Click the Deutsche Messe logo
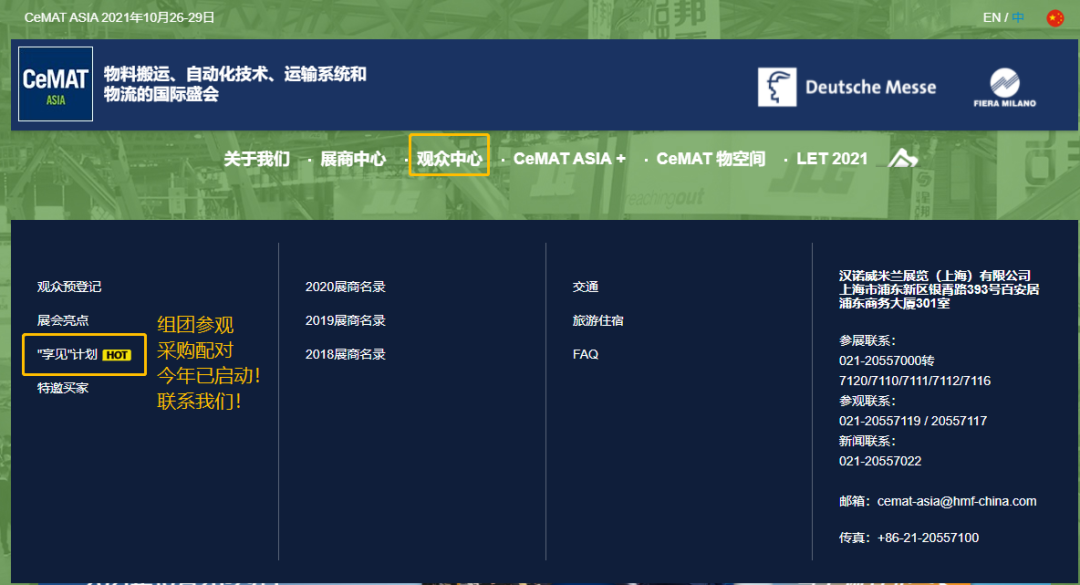 click(x=847, y=87)
